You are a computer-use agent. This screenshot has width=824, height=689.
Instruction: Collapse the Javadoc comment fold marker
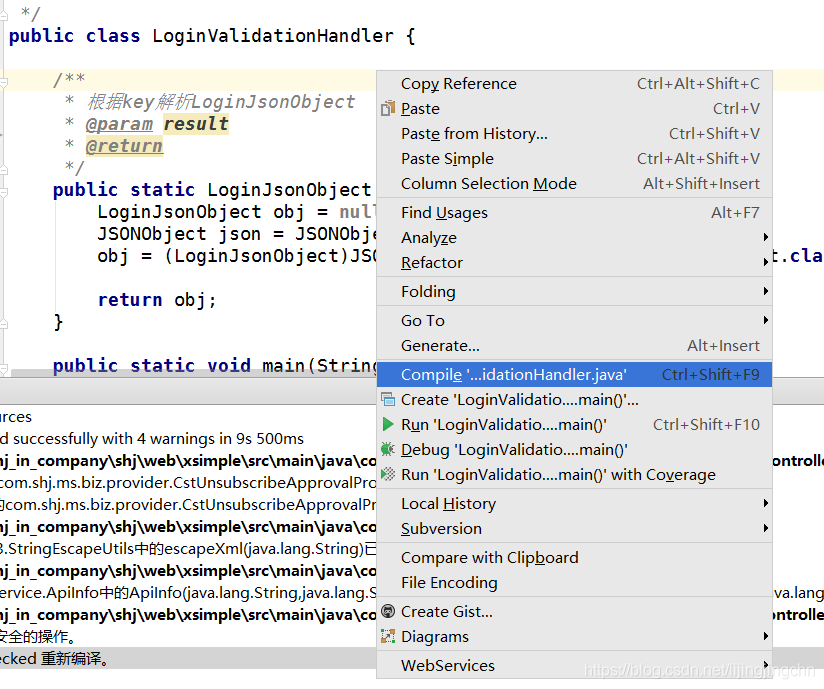(4, 82)
